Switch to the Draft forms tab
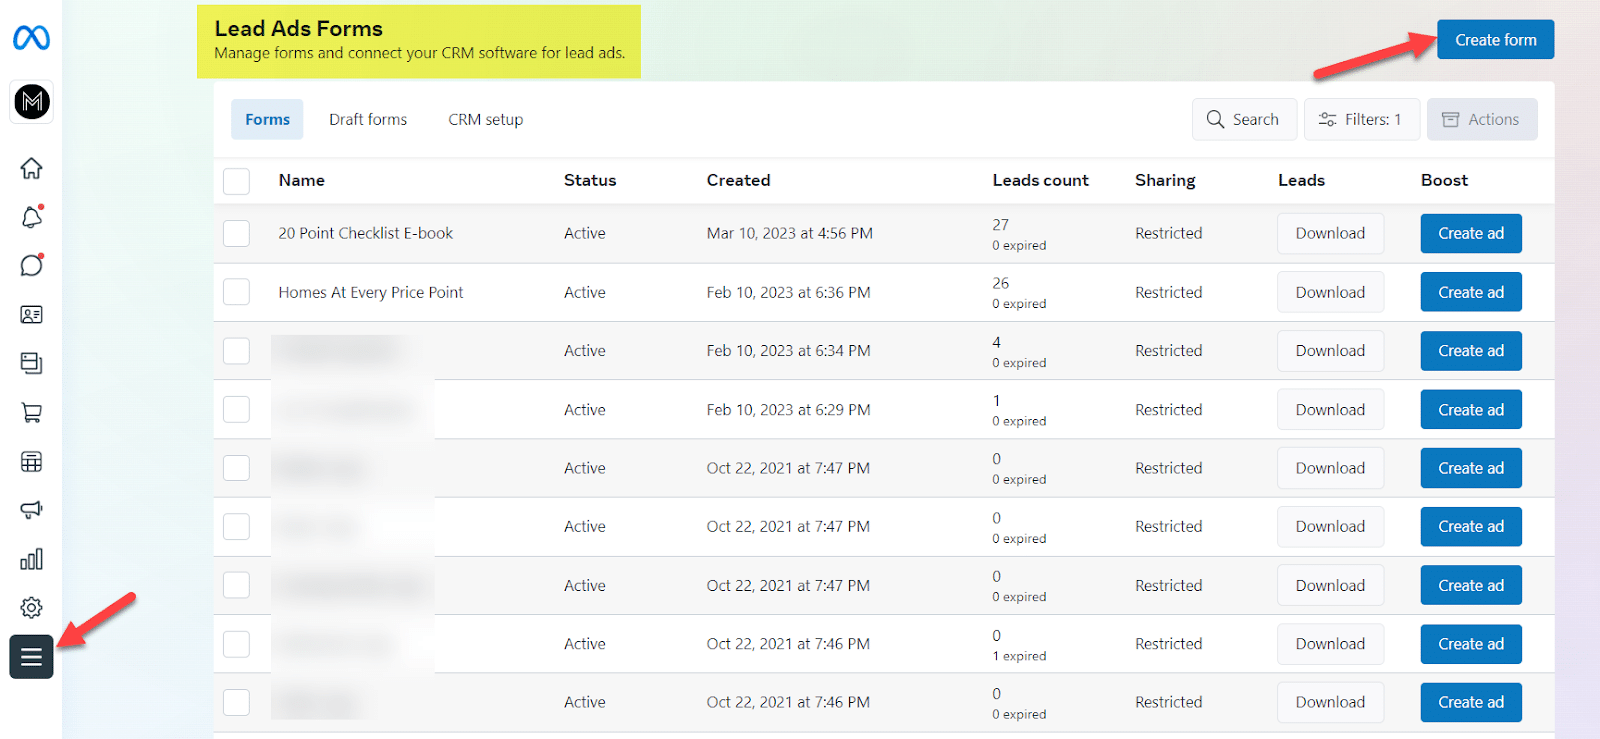 368,120
